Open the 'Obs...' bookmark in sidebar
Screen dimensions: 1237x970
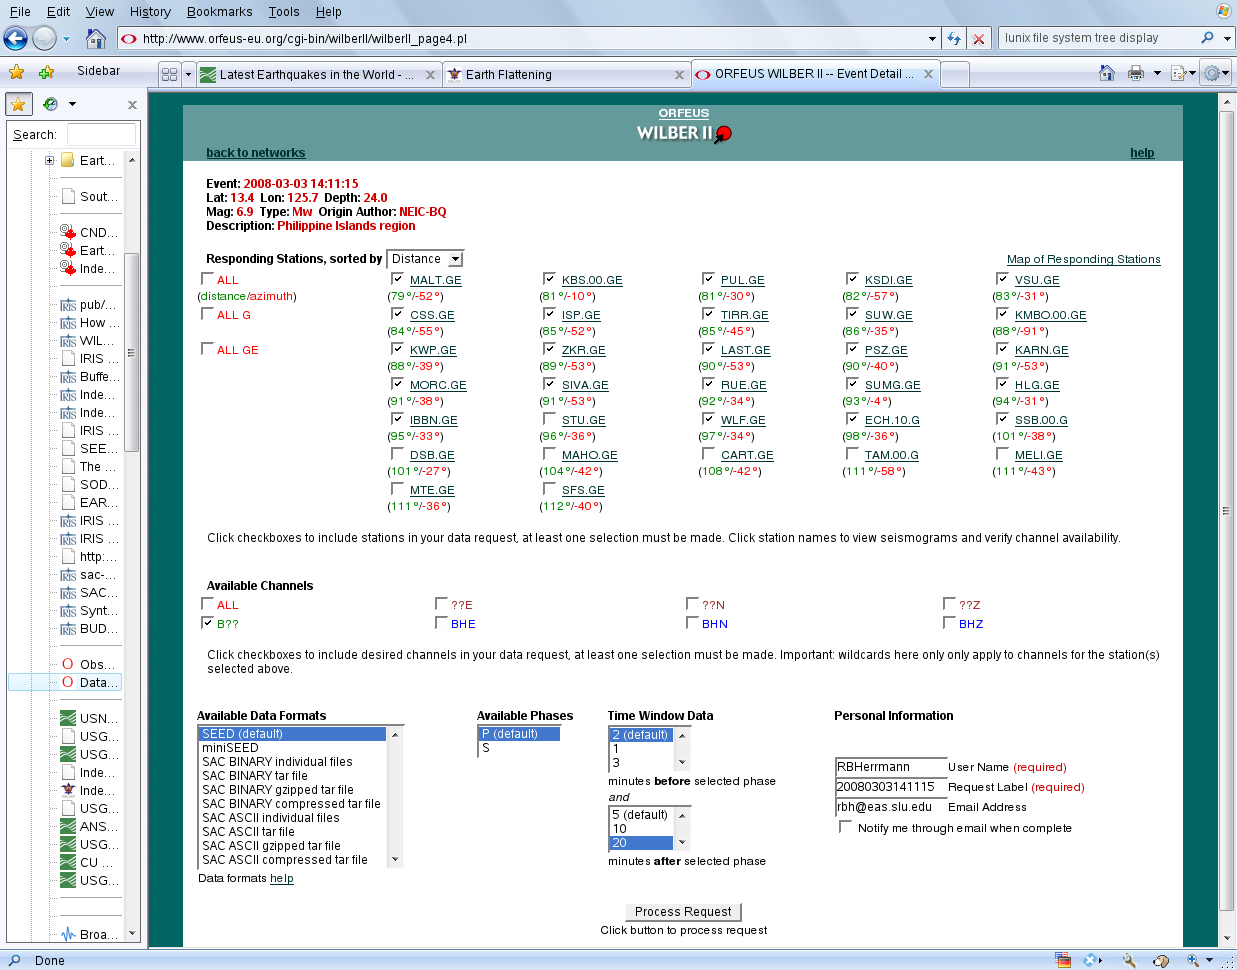tap(90, 664)
